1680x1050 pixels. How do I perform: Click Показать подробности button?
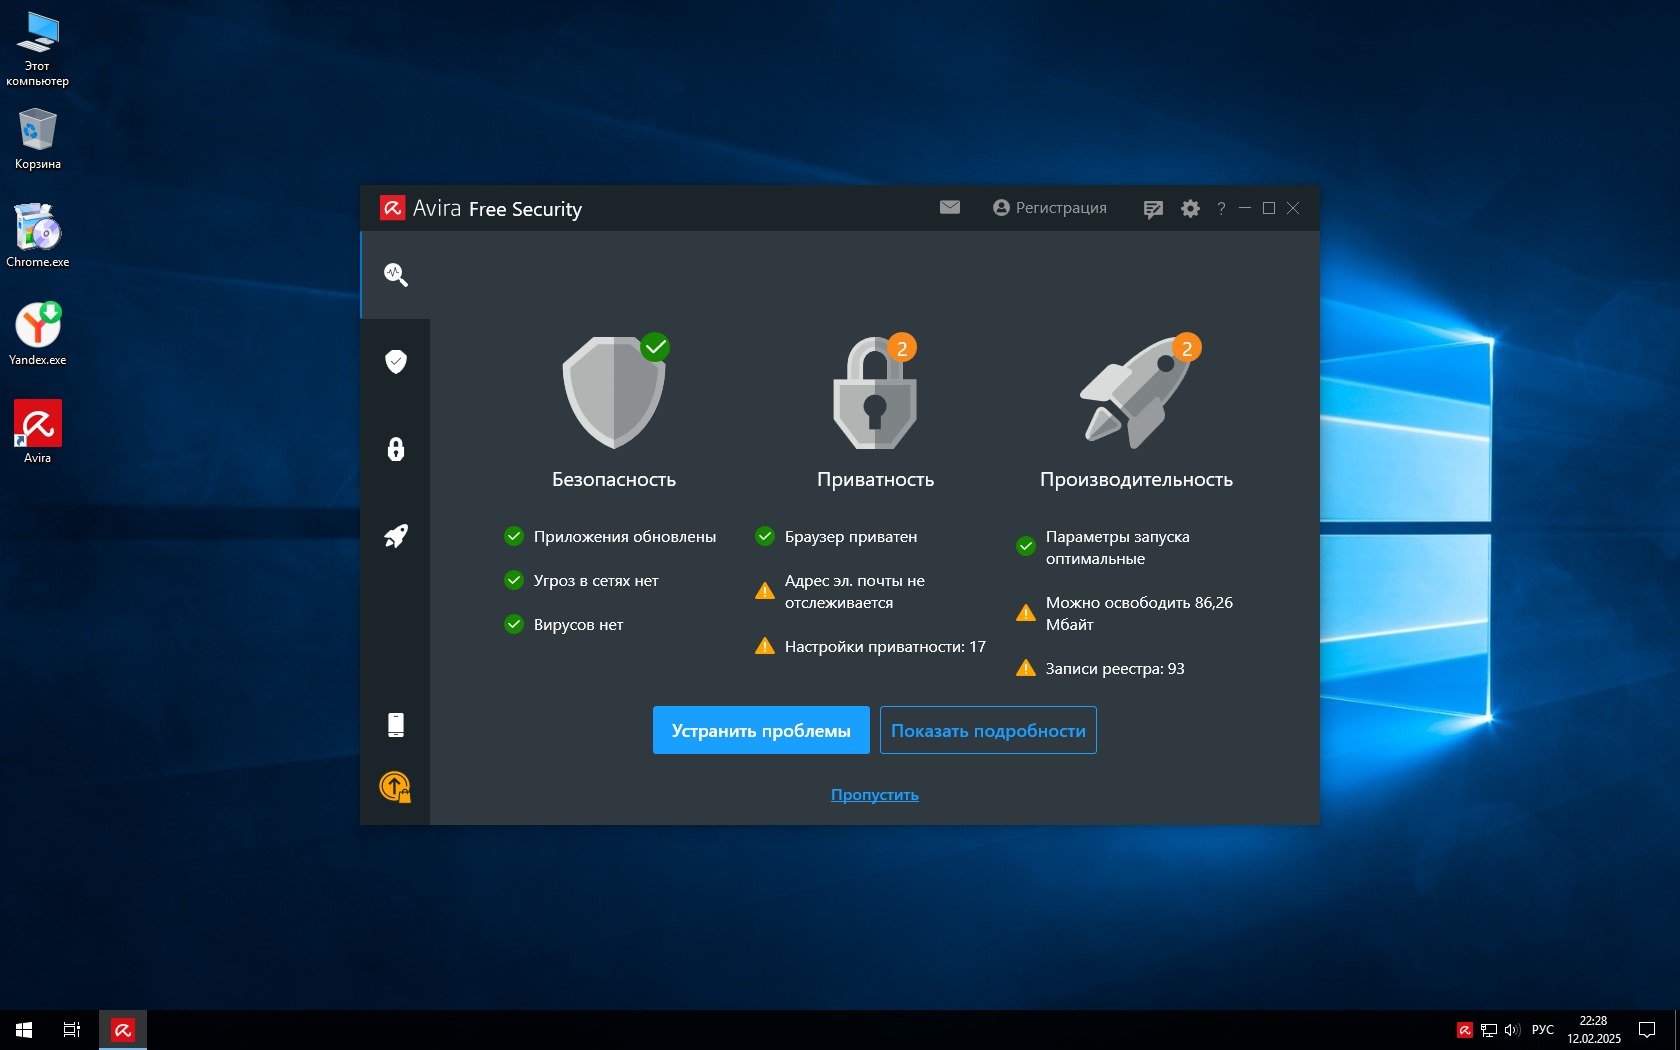coord(988,731)
